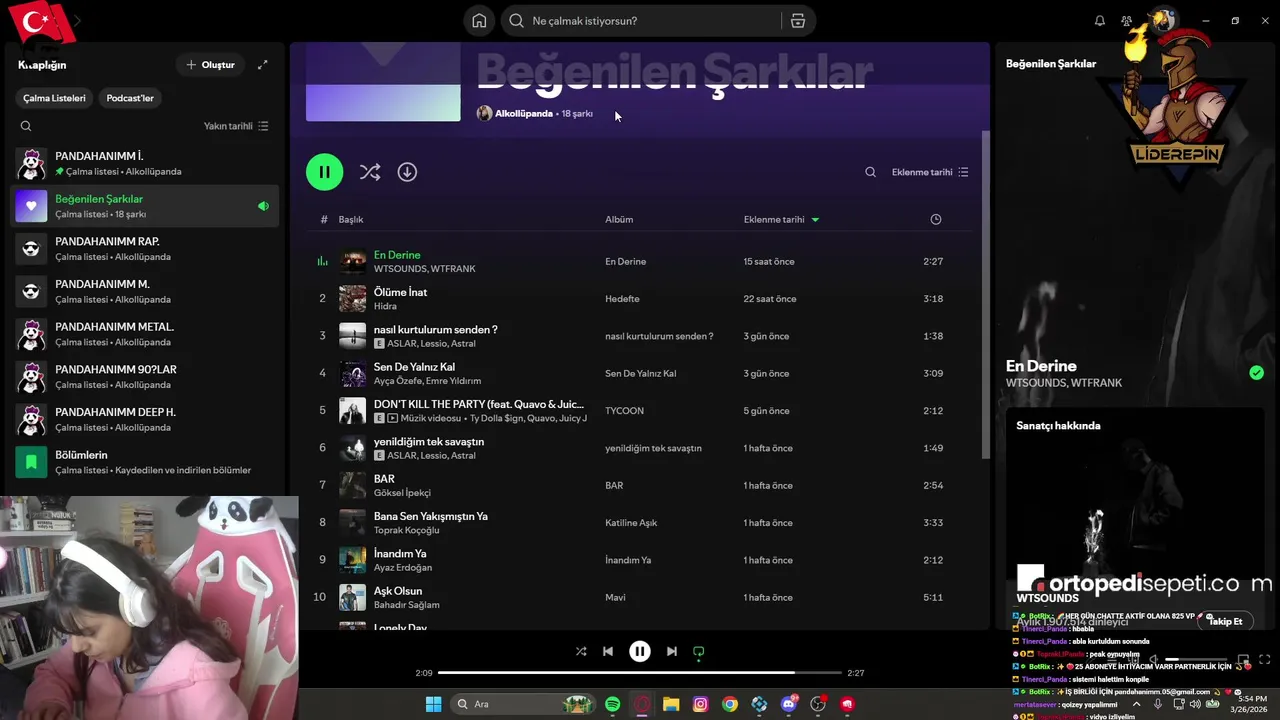
Task: Open WTSOUNDS, WTFRANK artist link in the right panel
Action: 1064,383
